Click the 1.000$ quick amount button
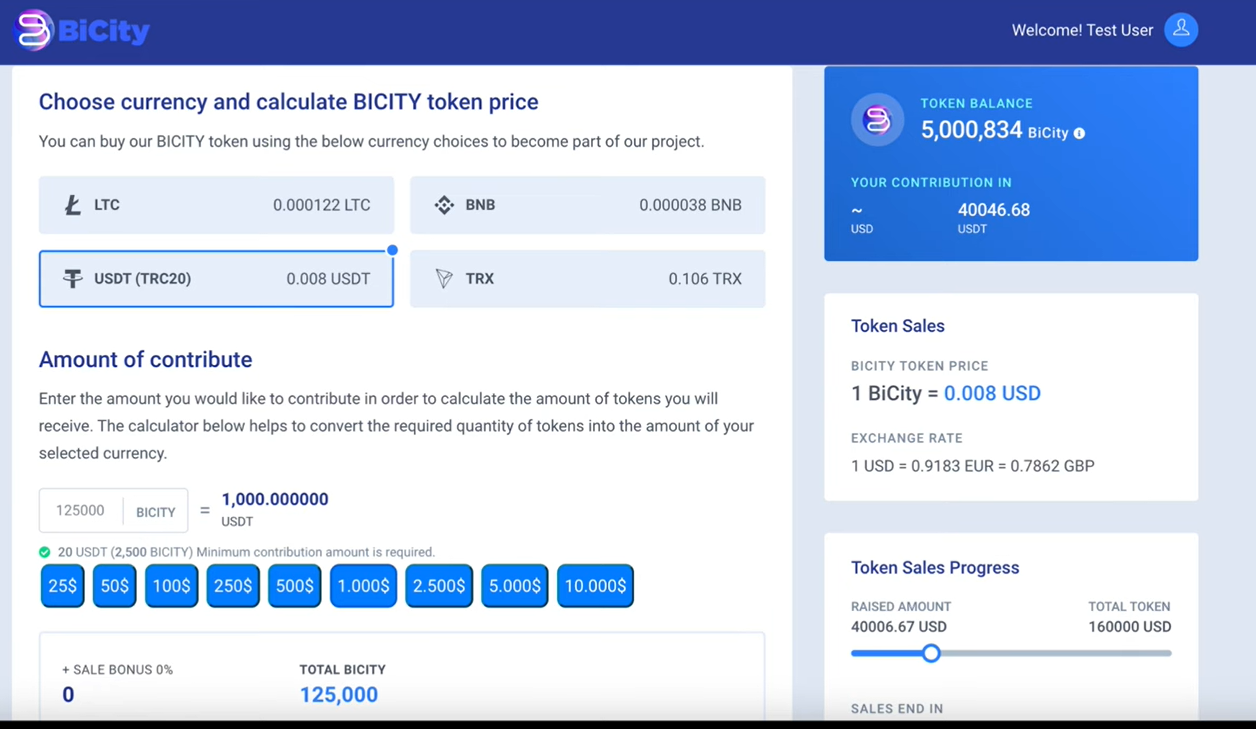 (363, 586)
